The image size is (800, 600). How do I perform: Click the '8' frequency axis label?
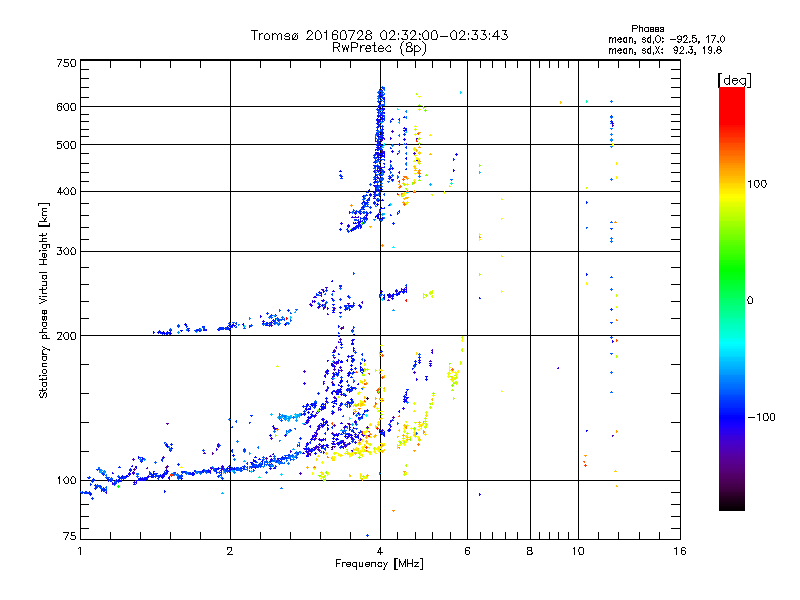[x=530, y=551]
